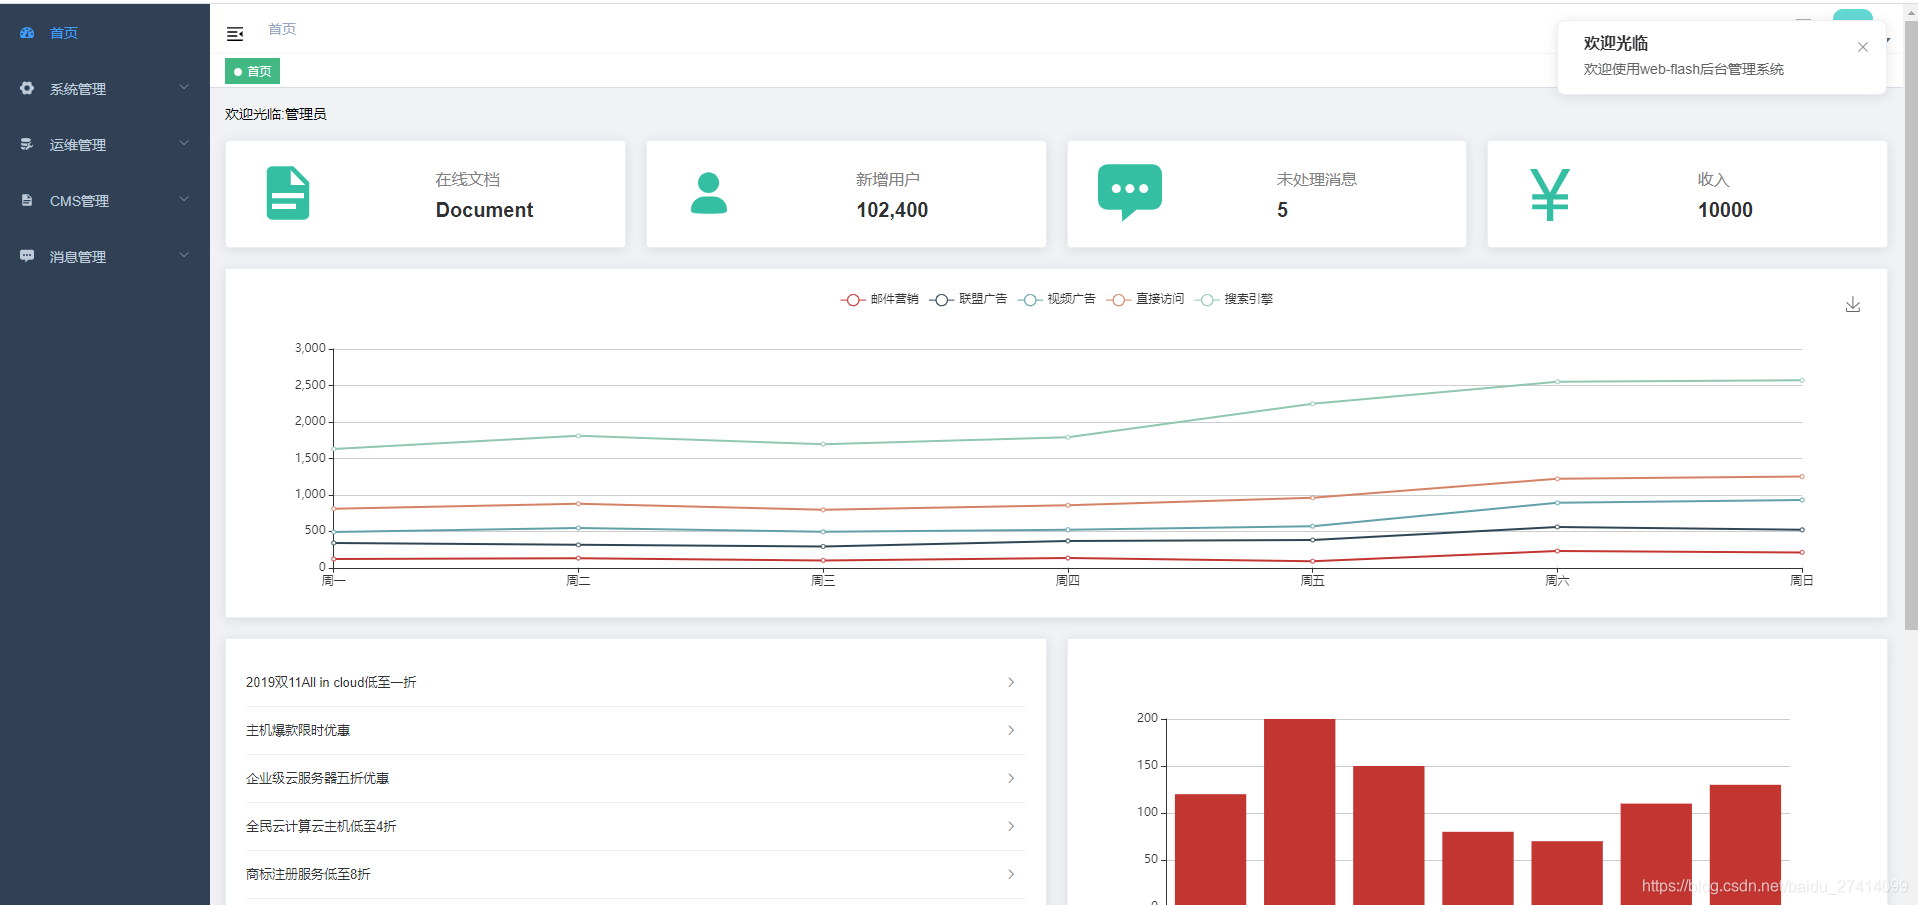Toggle 视频广告 series in chart legend
The image size is (1918, 905).
[x=1056, y=299]
